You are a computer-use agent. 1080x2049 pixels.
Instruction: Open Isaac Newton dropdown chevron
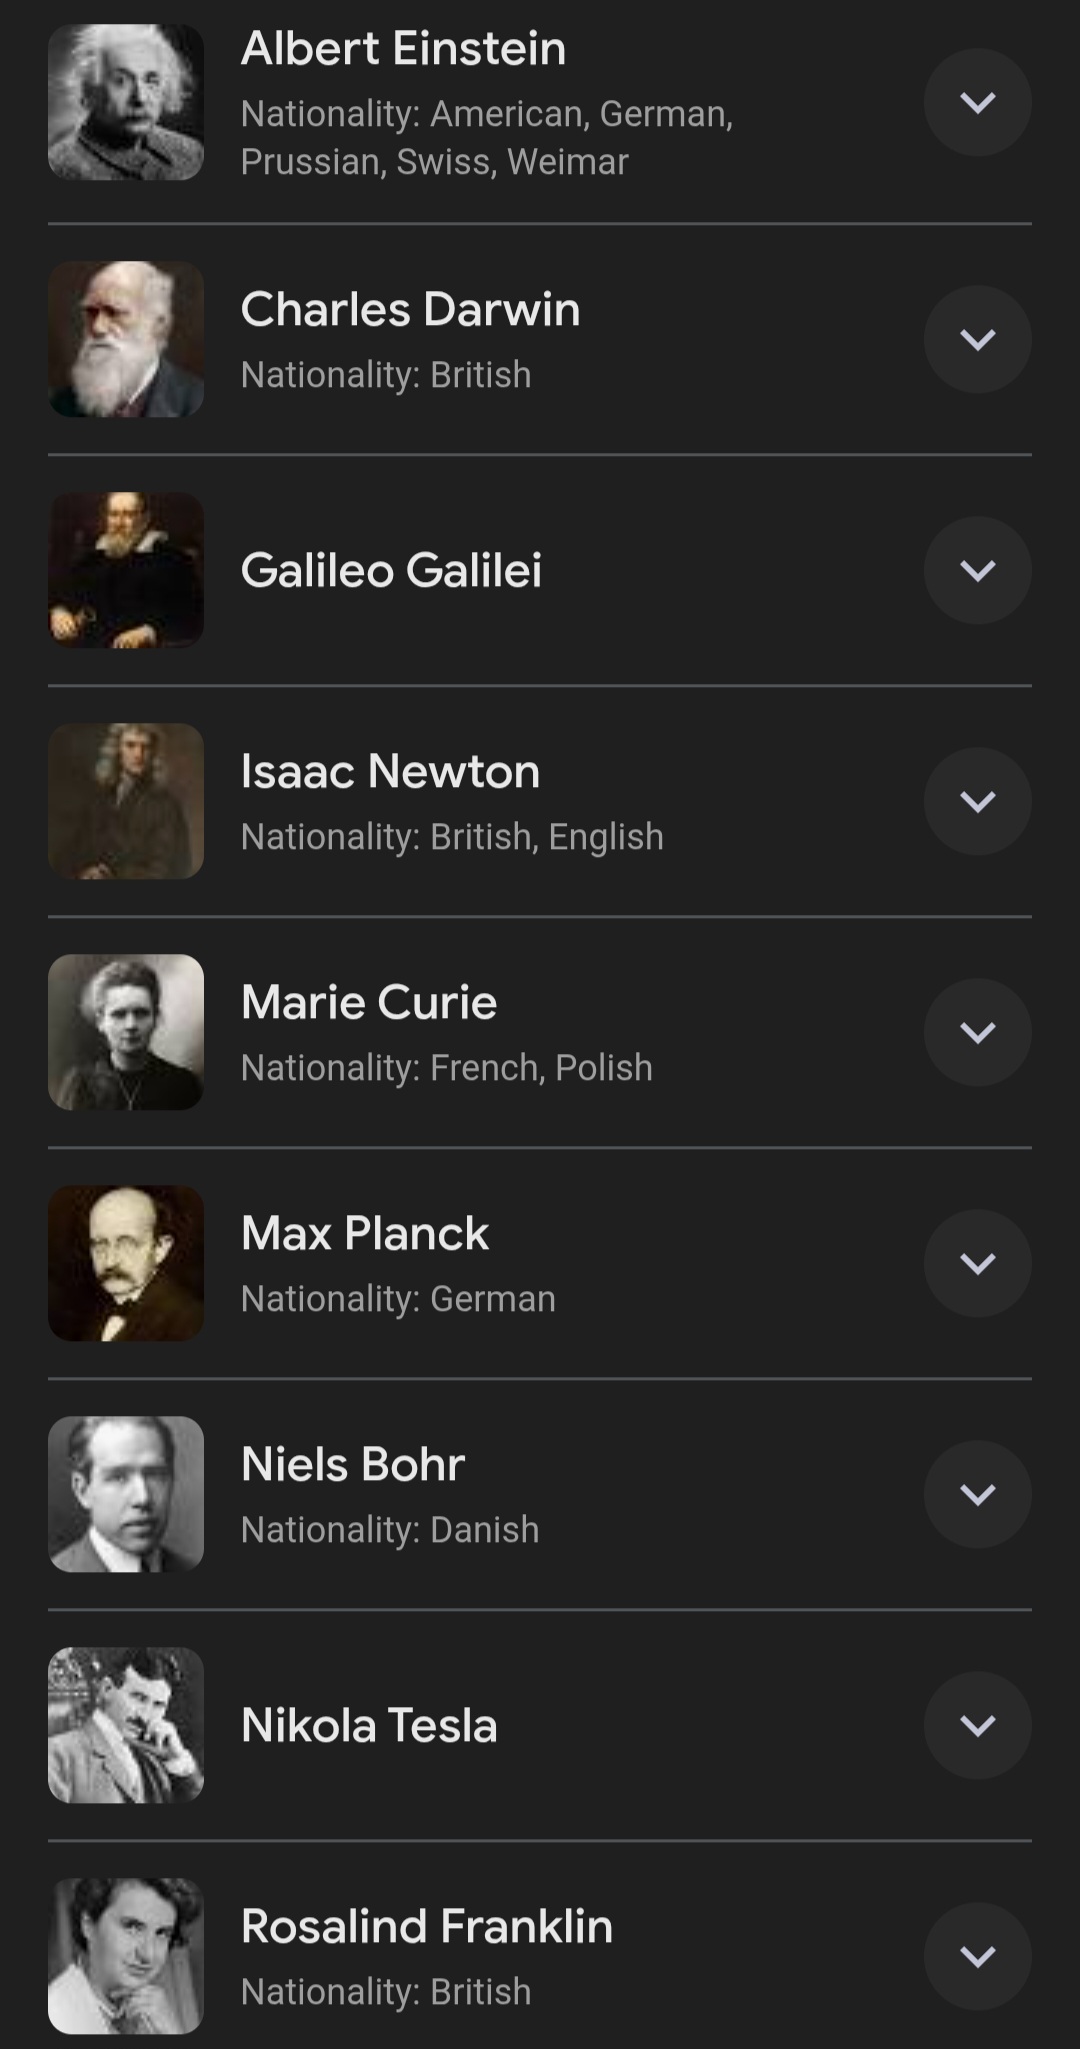coord(977,801)
